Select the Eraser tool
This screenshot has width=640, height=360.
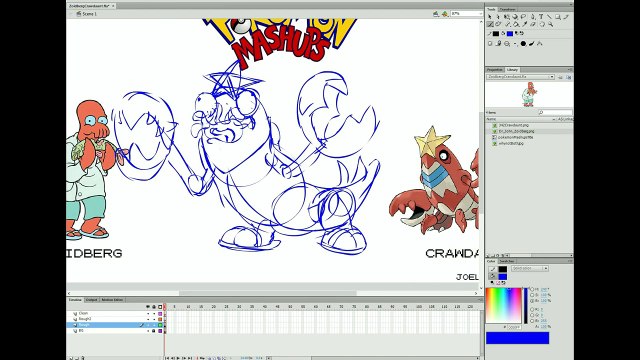[x=533, y=24]
